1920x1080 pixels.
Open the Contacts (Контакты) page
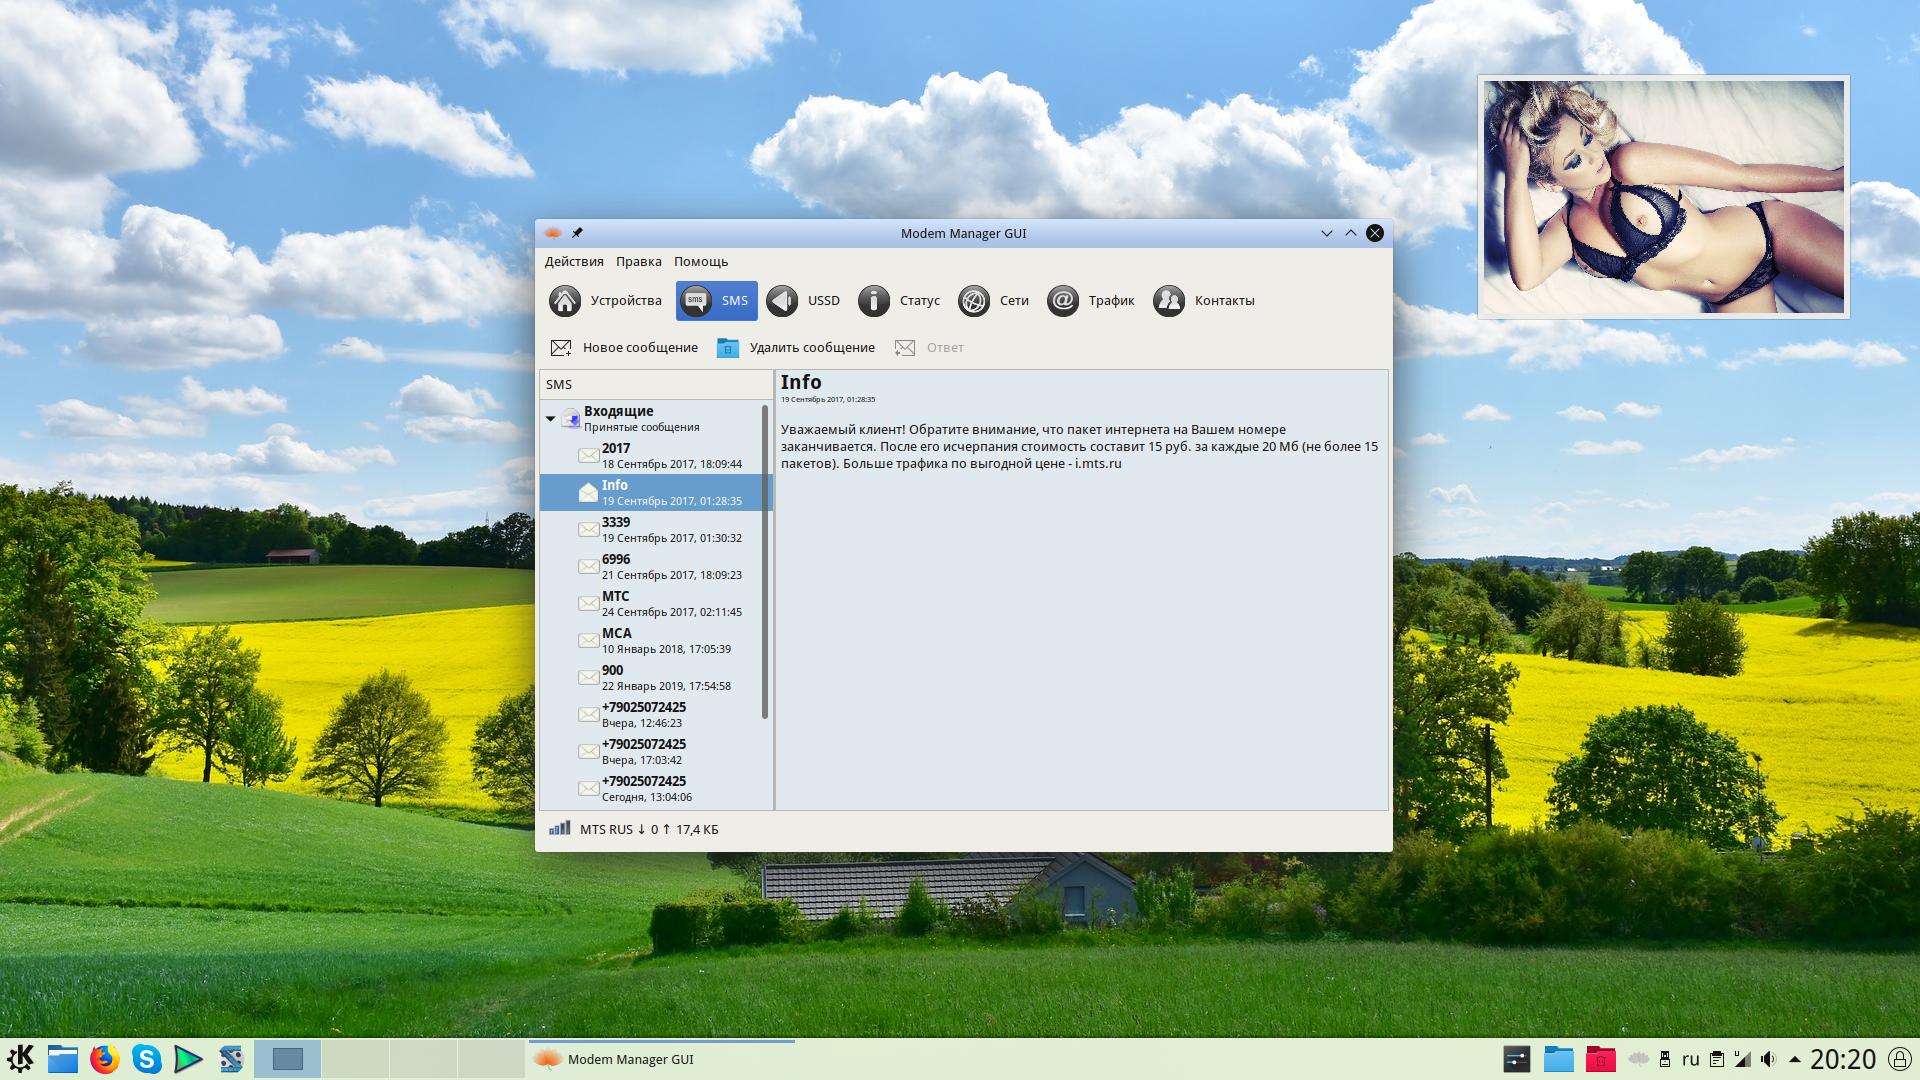[1203, 301]
